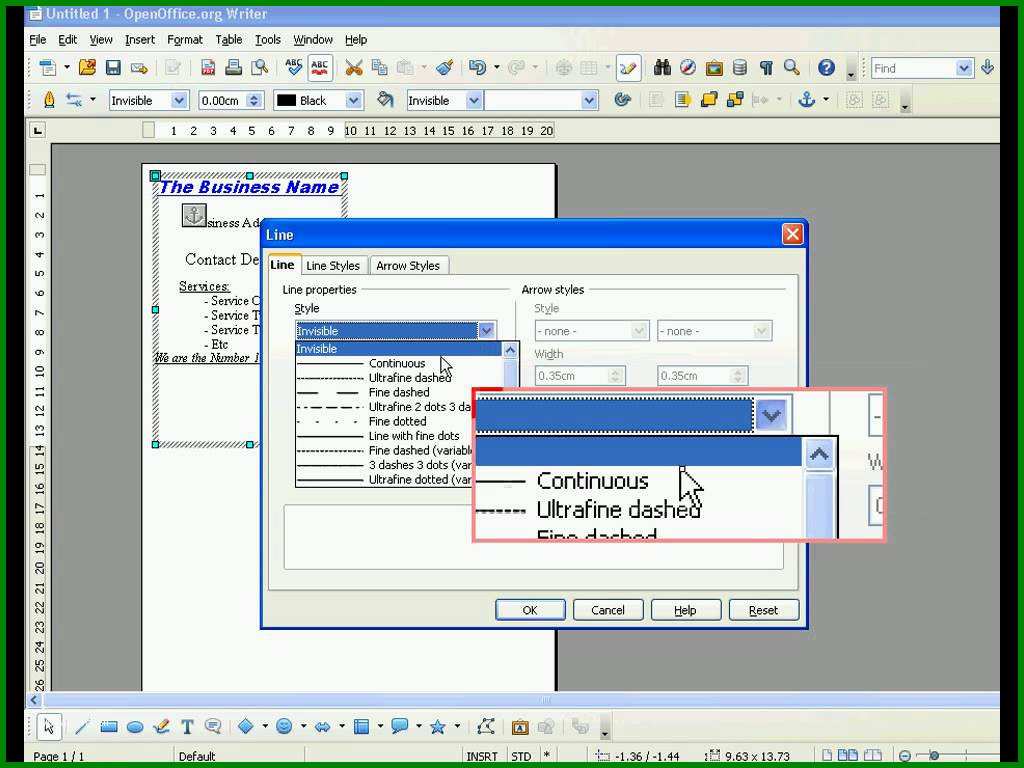1024x768 pixels.
Task: Open a document with the Open folder icon
Action: pyautogui.click(x=87, y=67)
